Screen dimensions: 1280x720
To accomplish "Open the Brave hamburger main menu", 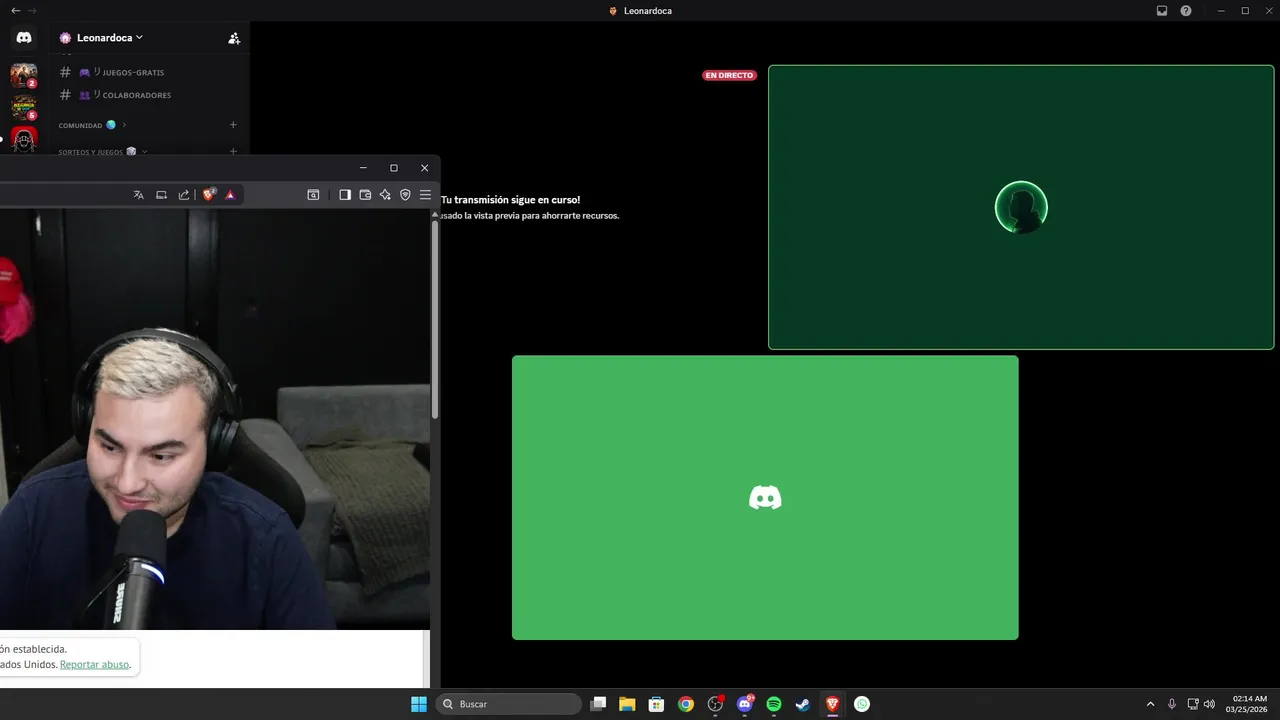I will pyautogui.click(x=425, y=195).
